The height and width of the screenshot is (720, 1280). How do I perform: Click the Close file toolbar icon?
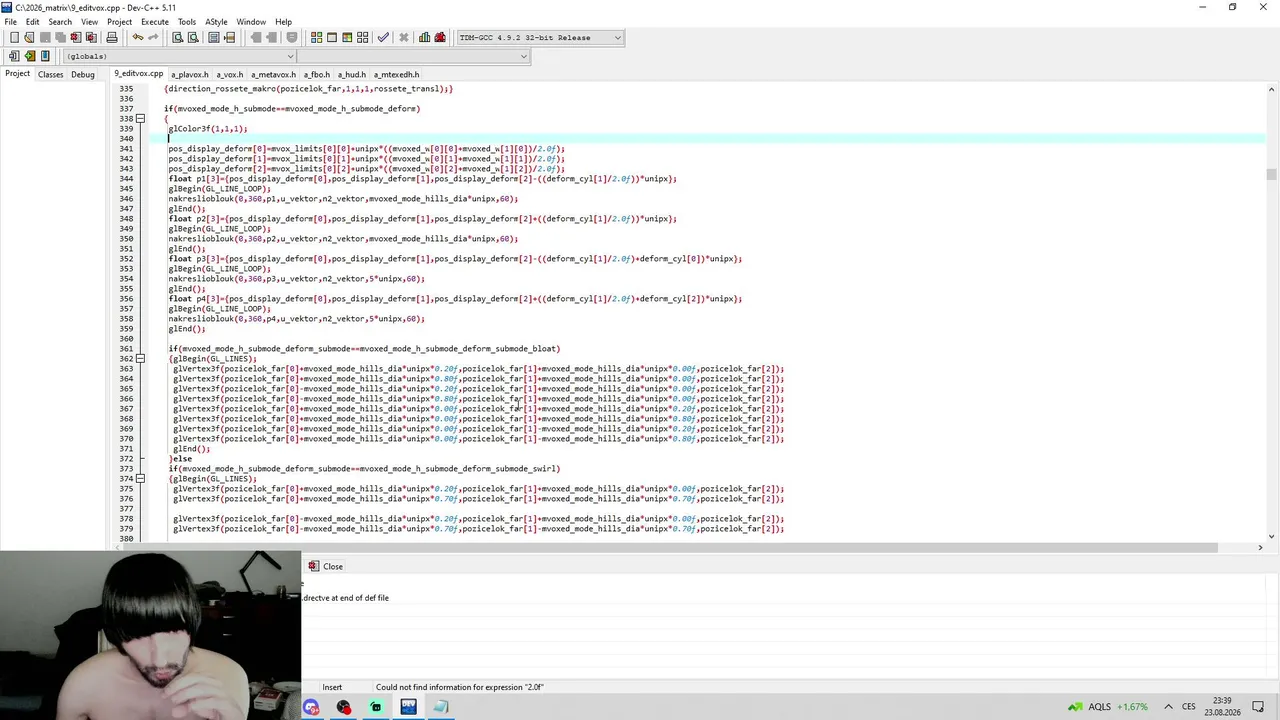76,38
